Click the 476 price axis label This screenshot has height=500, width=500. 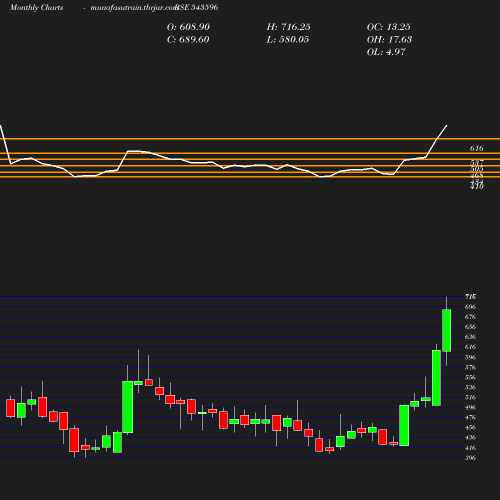pyautogui.click(x=470, y=417)
